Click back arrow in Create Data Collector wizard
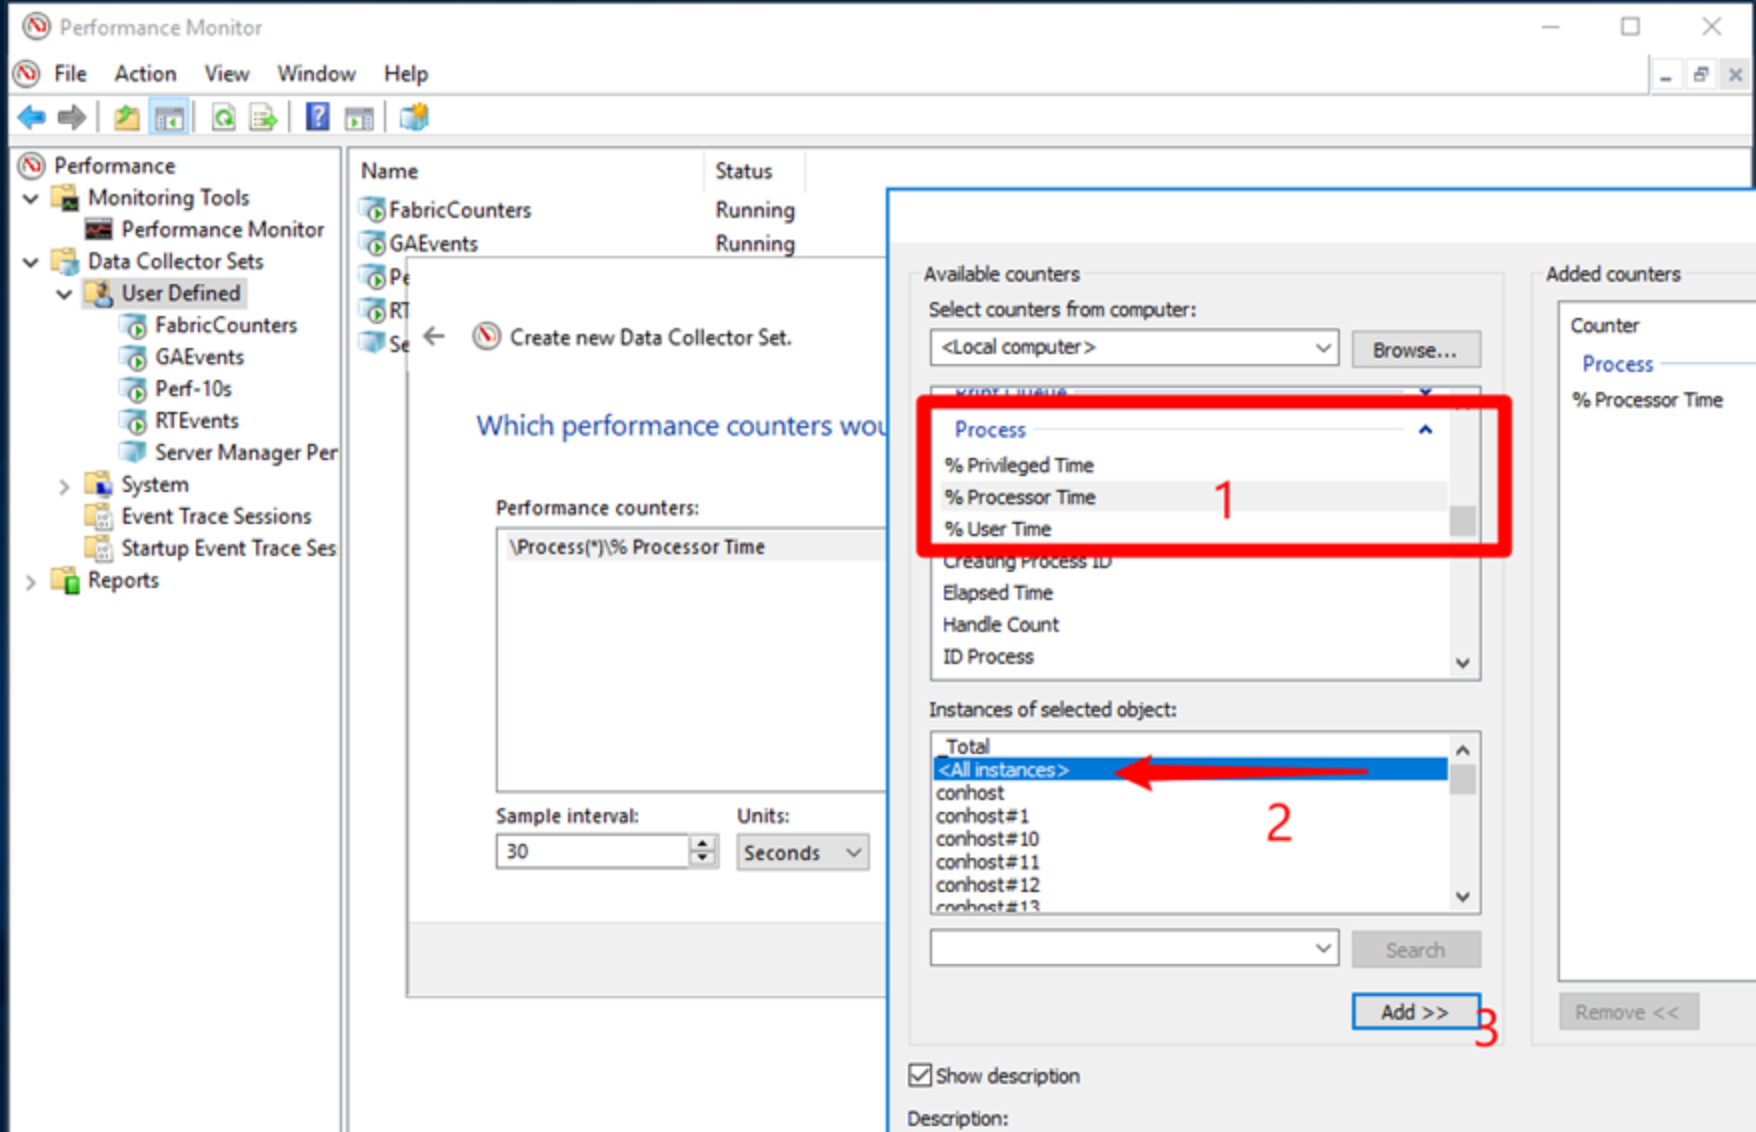Image resolution: width=1756 pixels, height=1132 pixels. (434, 336)
